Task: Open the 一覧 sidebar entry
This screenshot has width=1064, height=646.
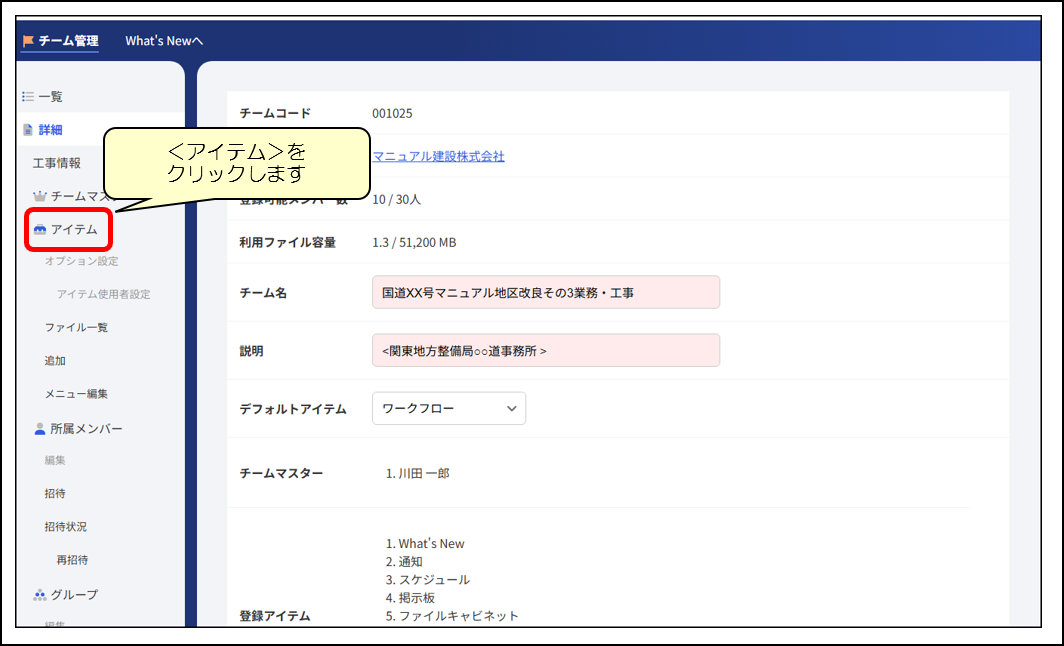Action: [x=50, y=96]
